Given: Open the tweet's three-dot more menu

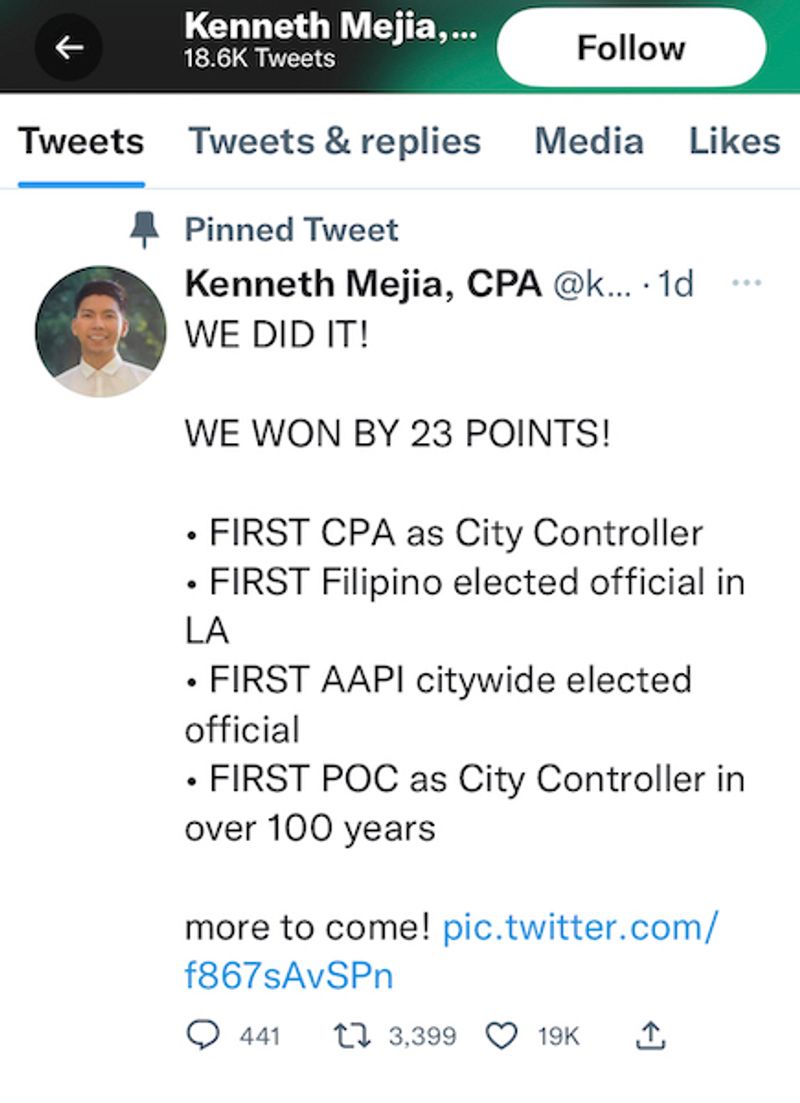Looking at the screenshot, I should [x=747, y=283].
